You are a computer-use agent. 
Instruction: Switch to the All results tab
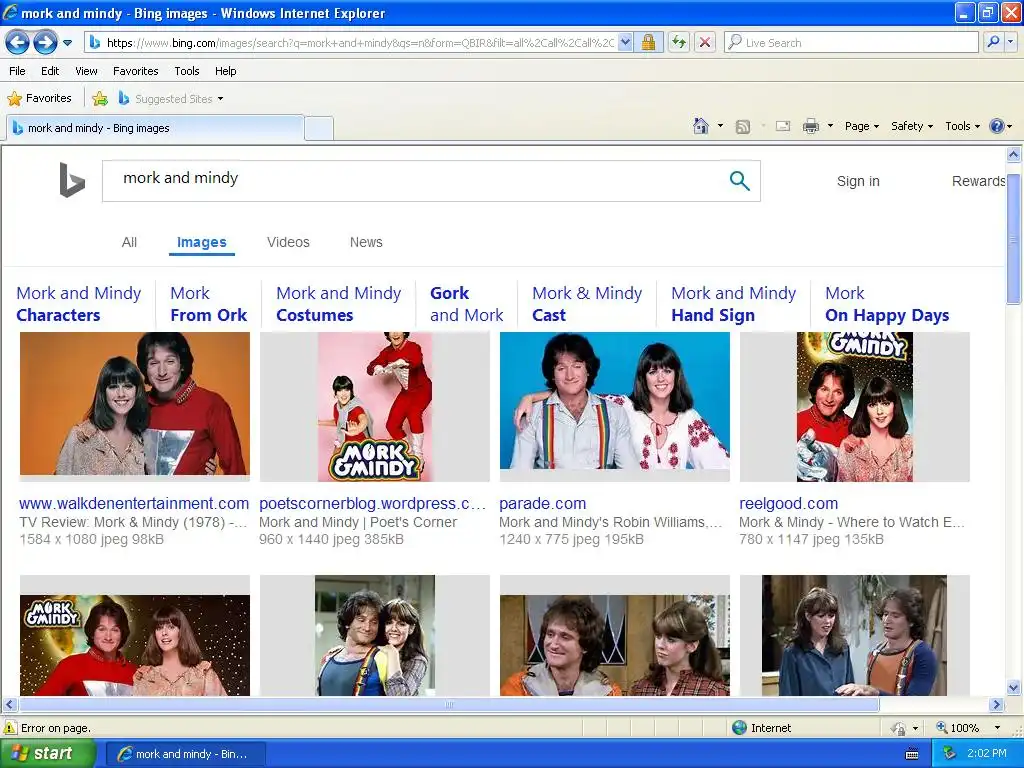click(x=129, y=242)
